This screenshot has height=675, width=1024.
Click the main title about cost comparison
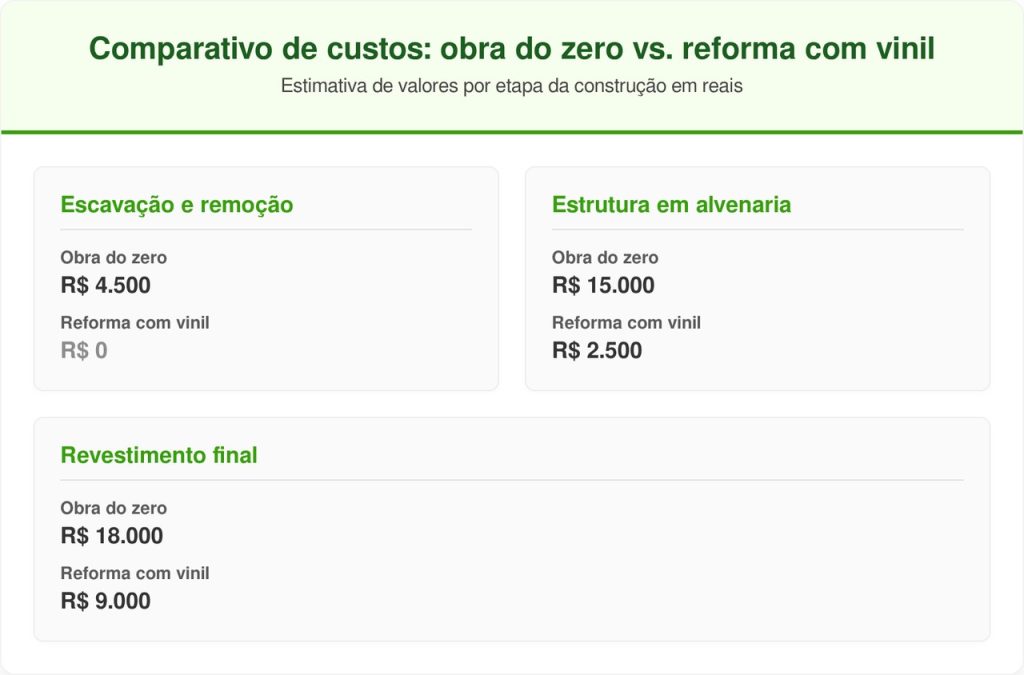(x=511, y=49)
